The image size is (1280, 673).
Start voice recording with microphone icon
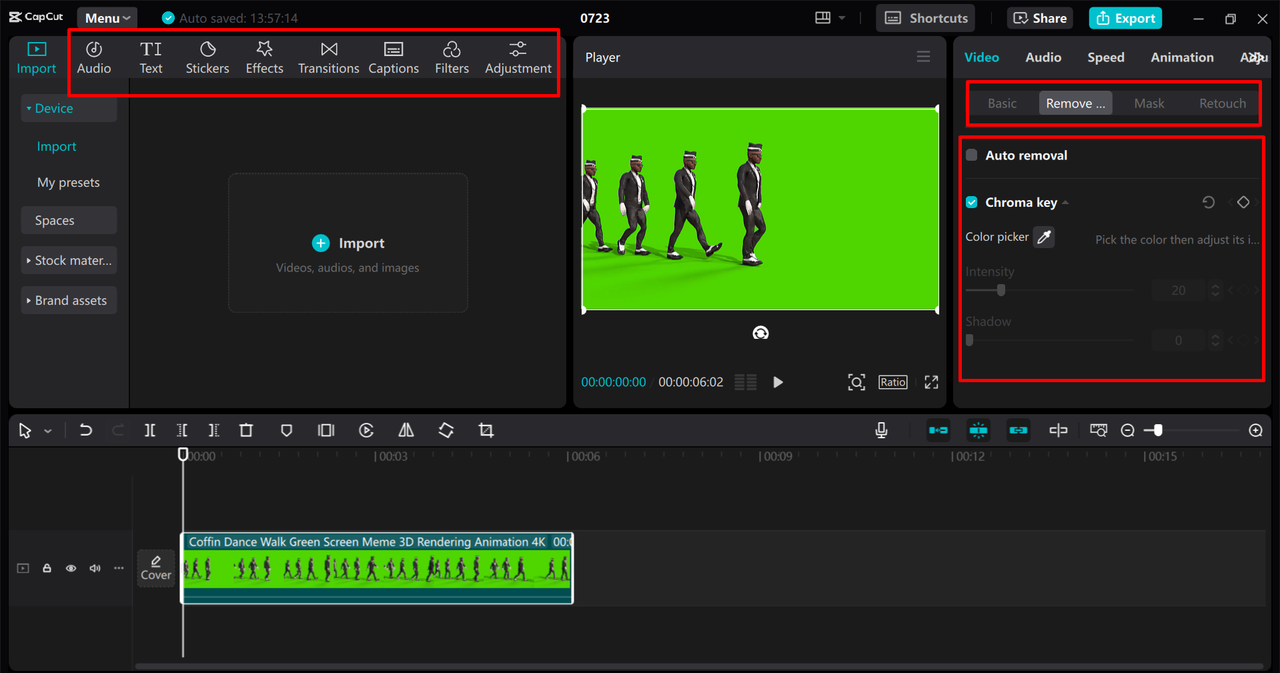(x=881, y=430)
